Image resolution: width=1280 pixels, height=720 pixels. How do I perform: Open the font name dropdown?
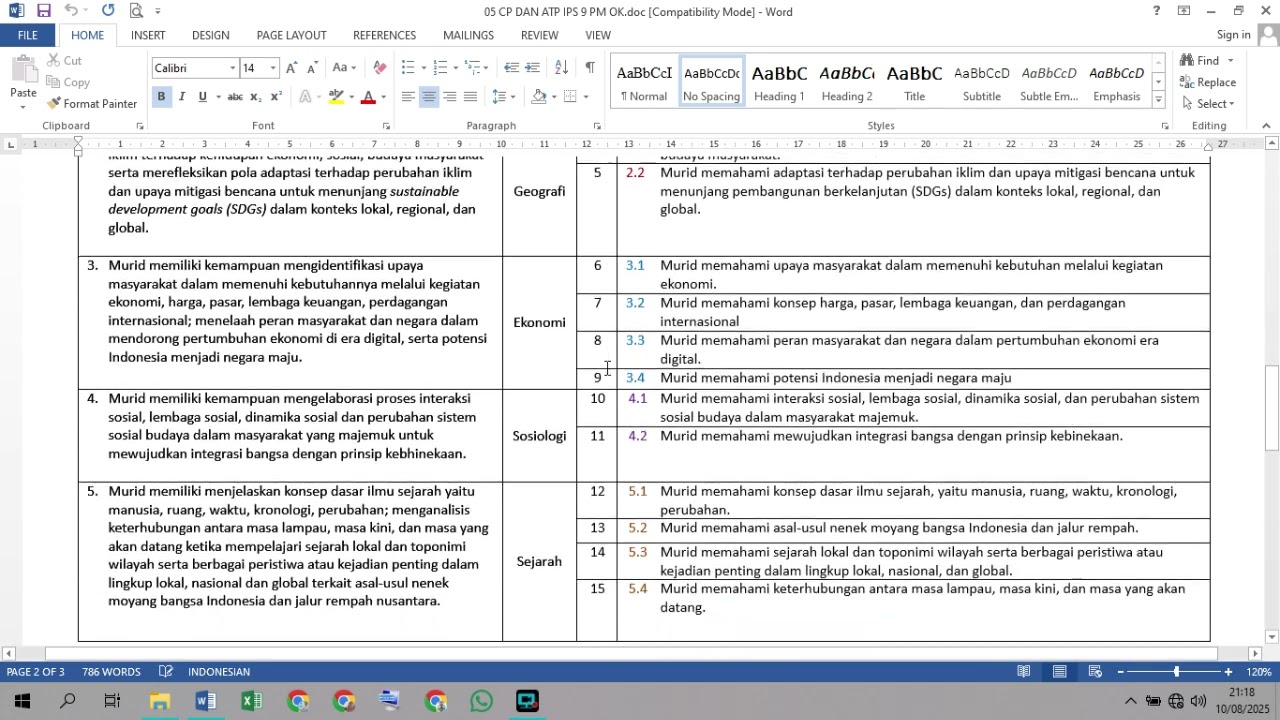tap(233, 68)
